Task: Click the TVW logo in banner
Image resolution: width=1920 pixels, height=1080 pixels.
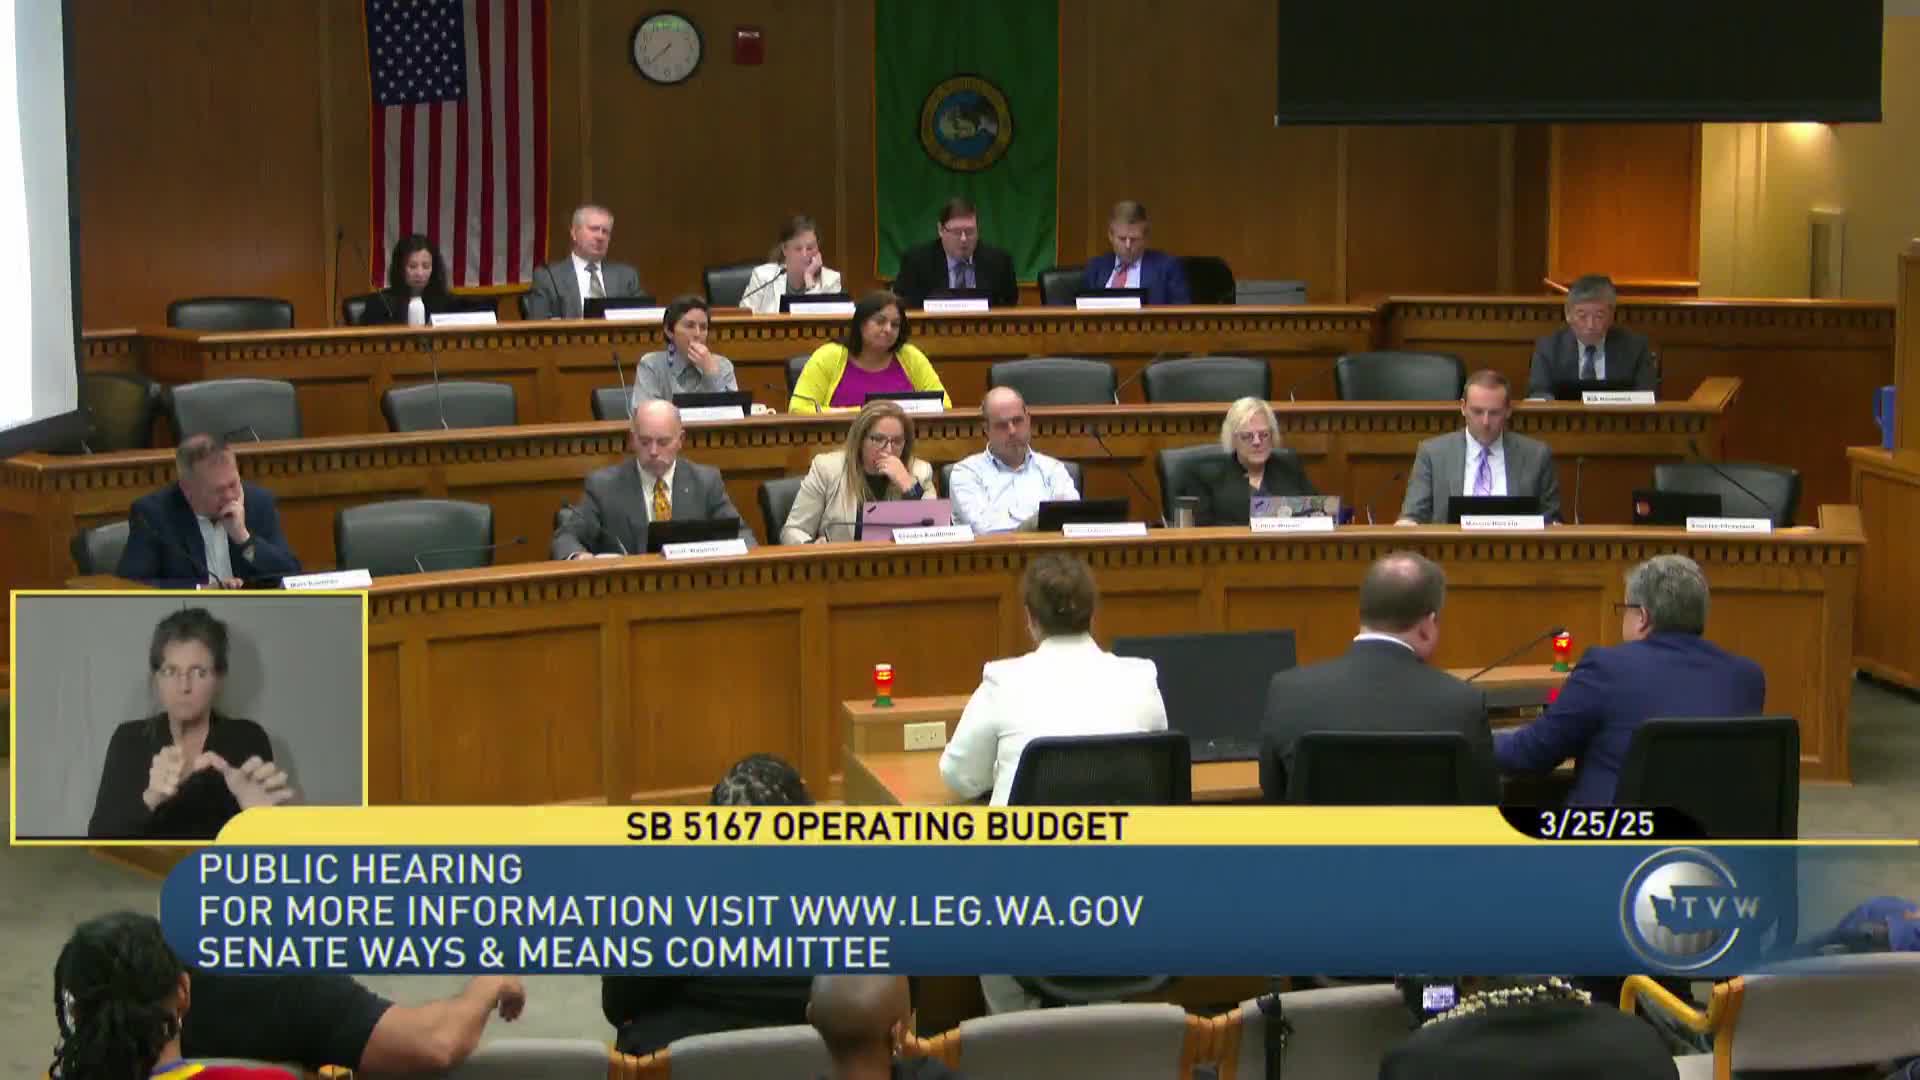Action: coord(1687,909)
